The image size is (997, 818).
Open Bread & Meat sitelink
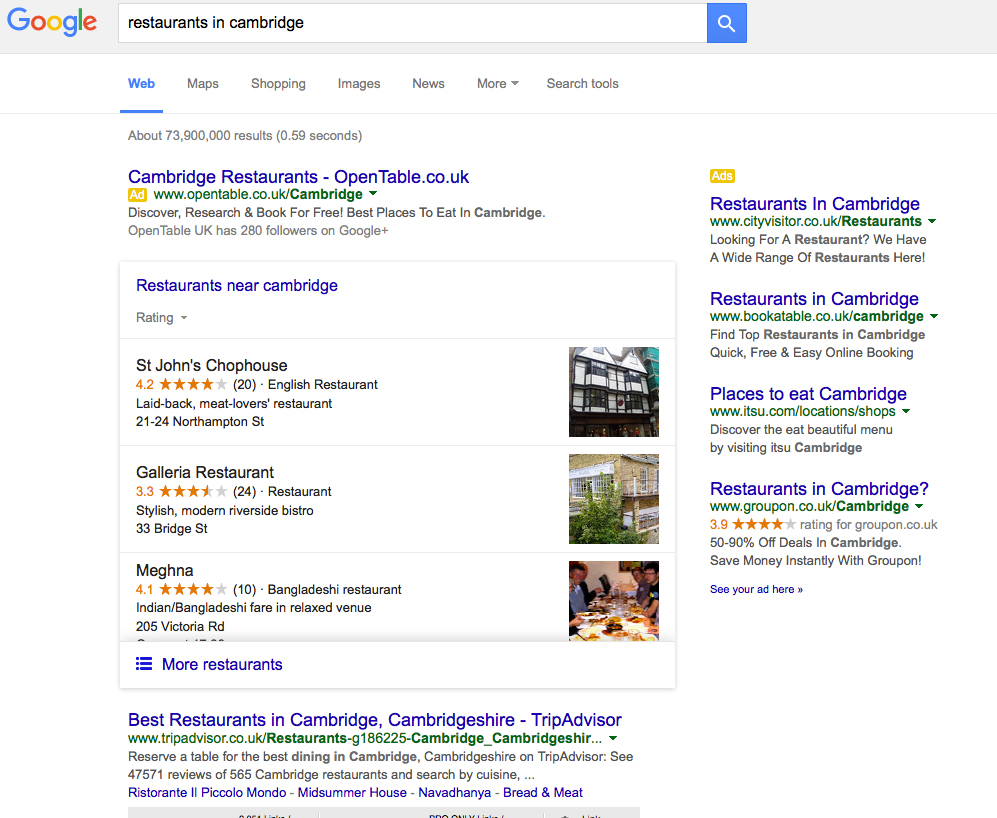point(543,793)
